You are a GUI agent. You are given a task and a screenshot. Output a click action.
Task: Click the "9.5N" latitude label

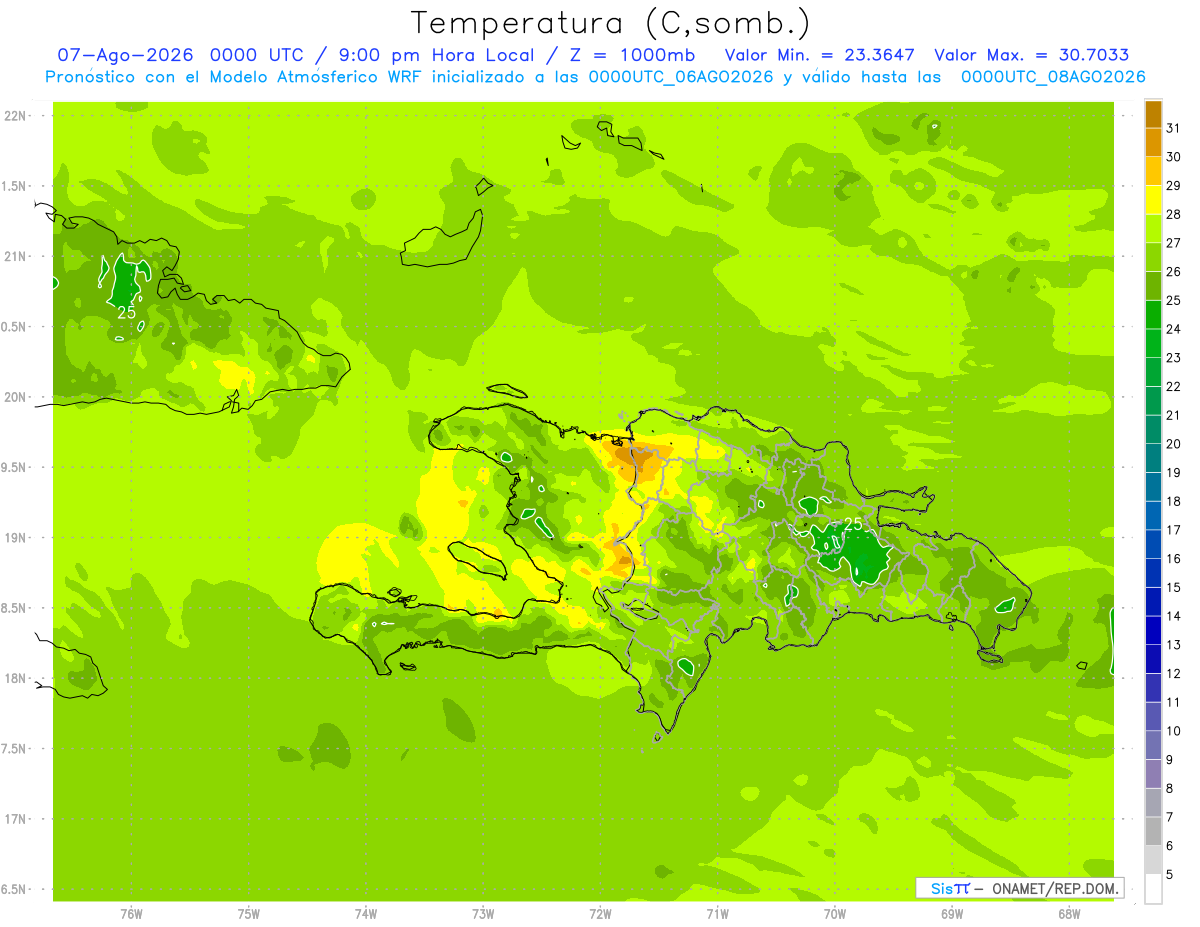pyautogui.click(x=15, y=468)
